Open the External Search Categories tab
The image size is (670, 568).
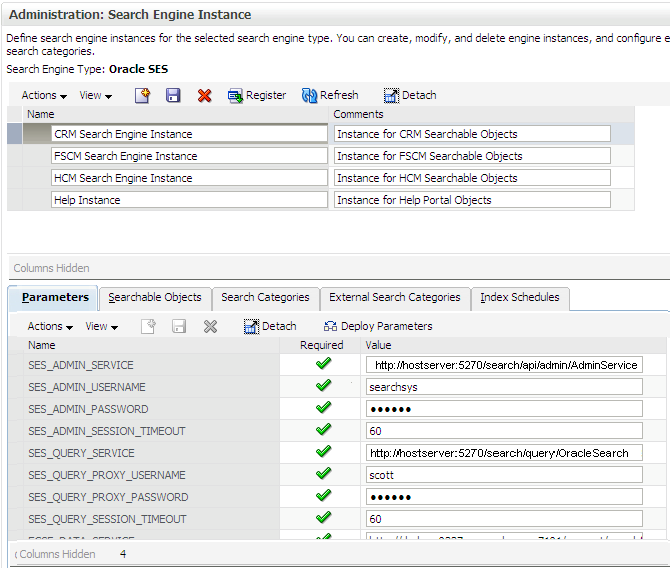(395, 297)
